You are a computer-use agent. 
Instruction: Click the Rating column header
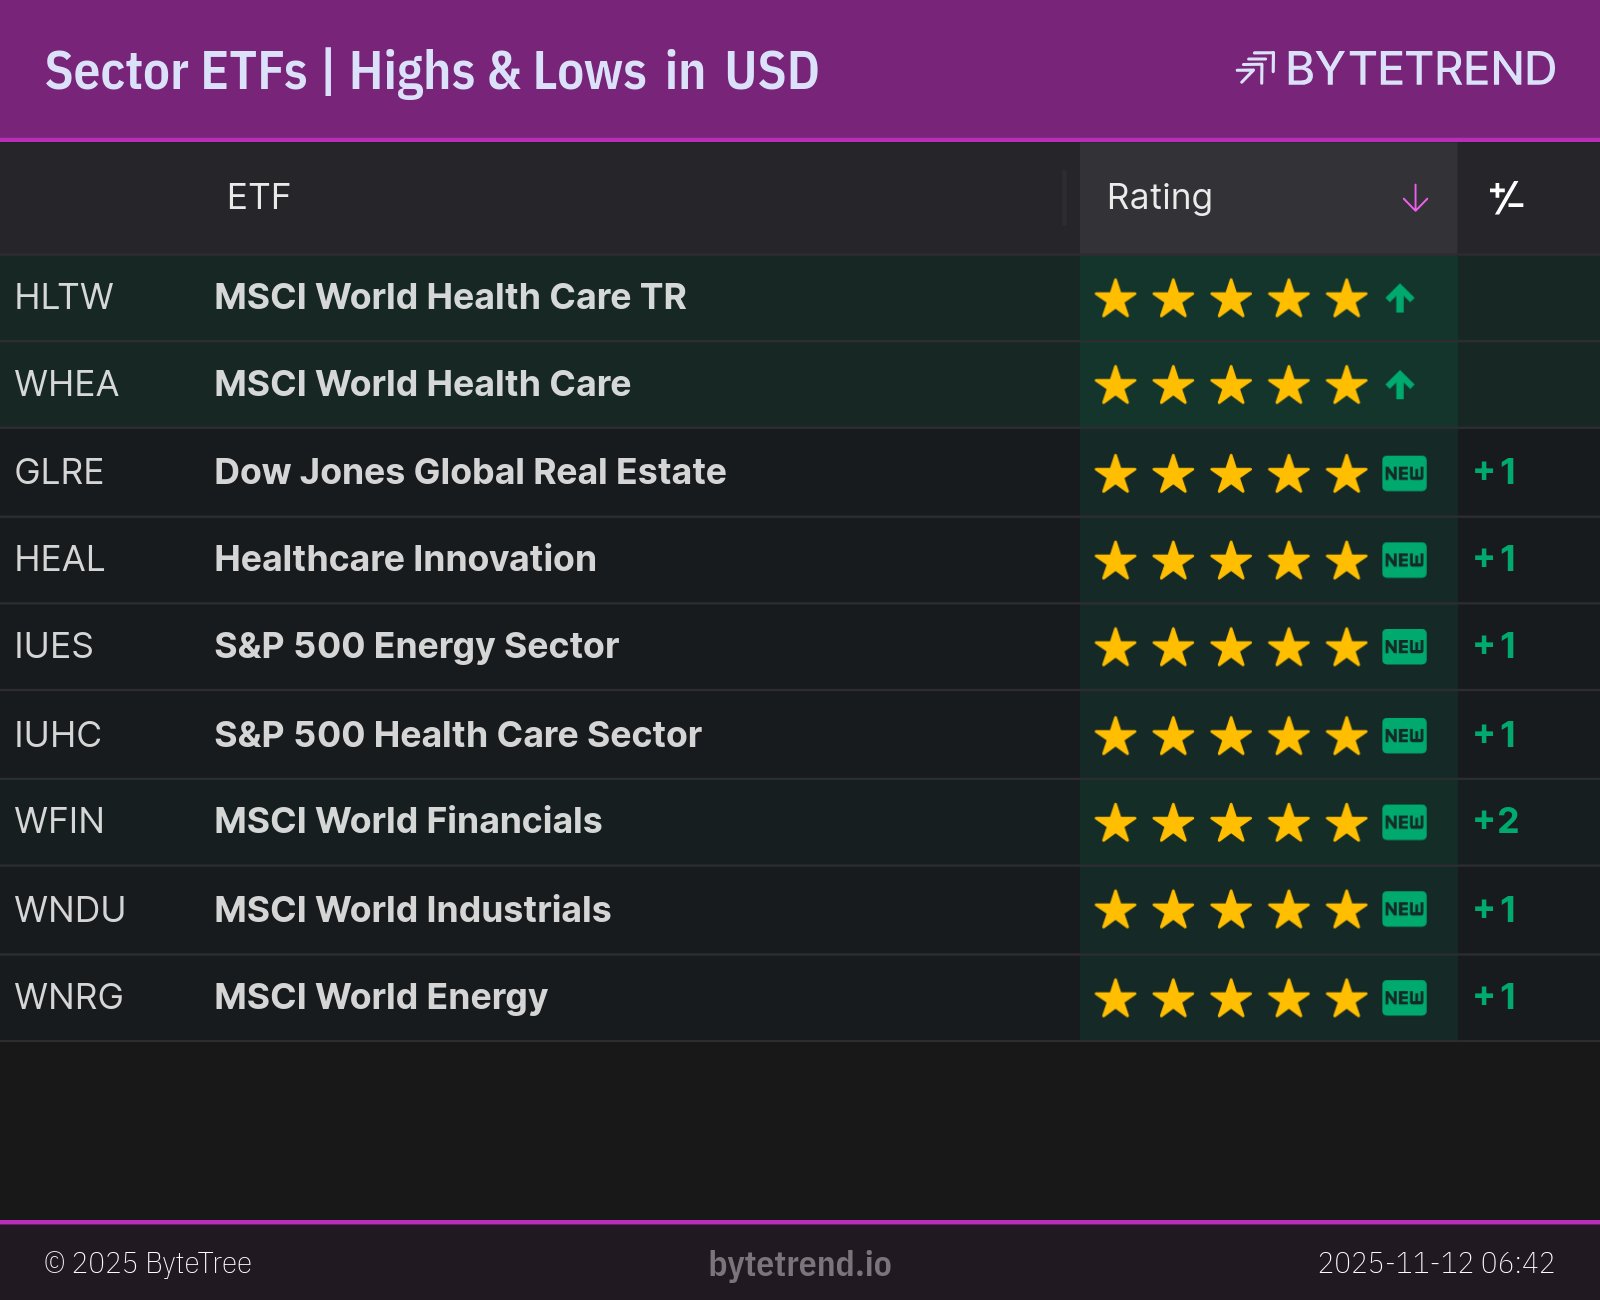[1160, 197]
